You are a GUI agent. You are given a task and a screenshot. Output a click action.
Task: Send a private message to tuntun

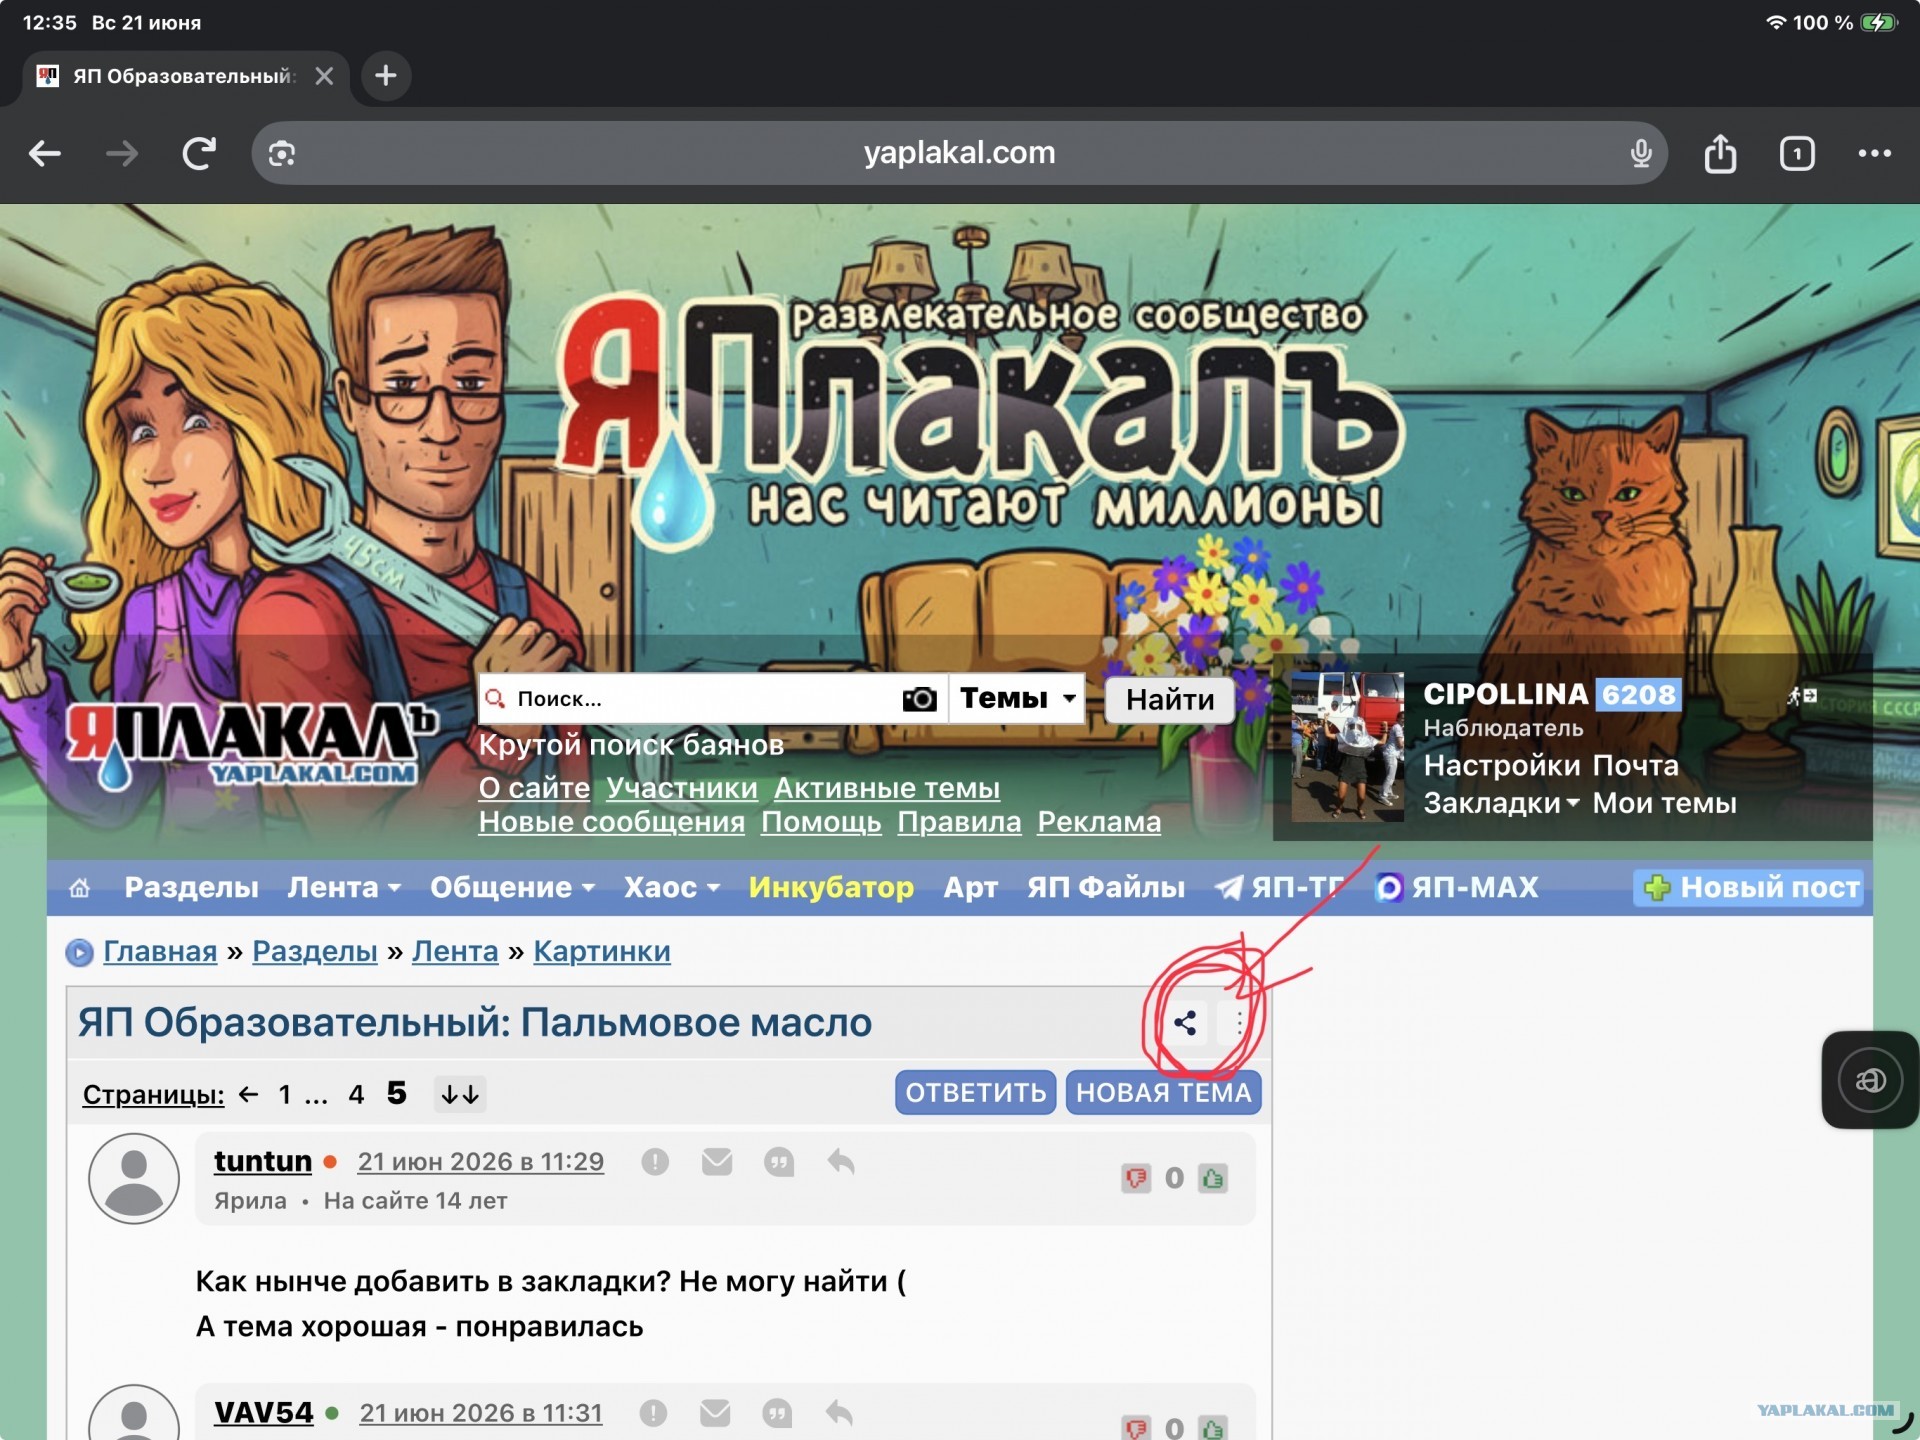coord(717,1162)
